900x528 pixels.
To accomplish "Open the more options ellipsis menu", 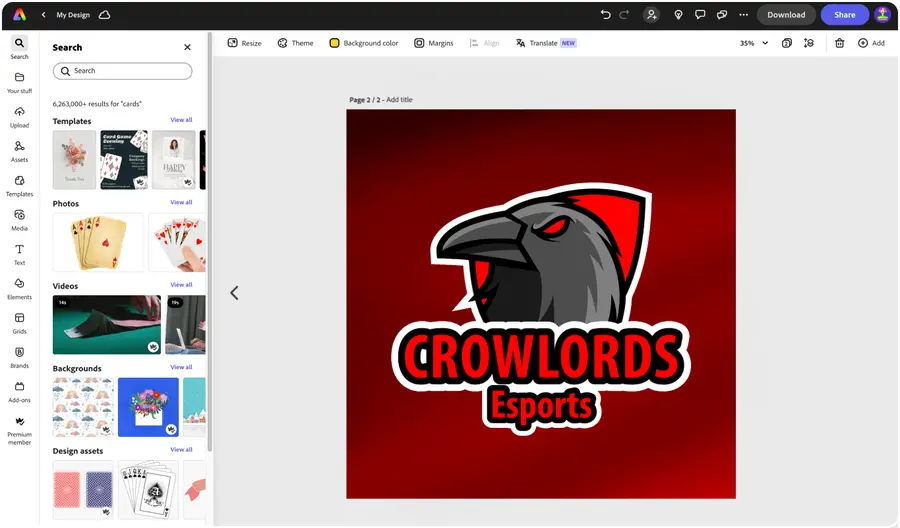I will [x=743, y=15].
